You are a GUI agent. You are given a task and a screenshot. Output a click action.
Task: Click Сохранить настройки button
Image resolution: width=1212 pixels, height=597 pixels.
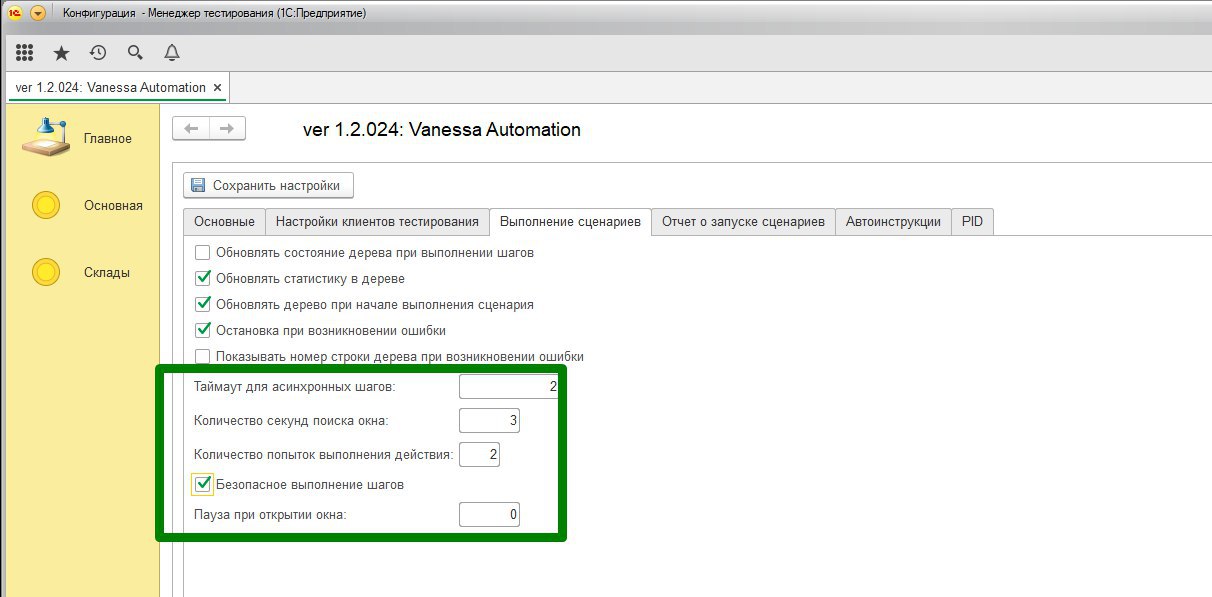(268, 185)
